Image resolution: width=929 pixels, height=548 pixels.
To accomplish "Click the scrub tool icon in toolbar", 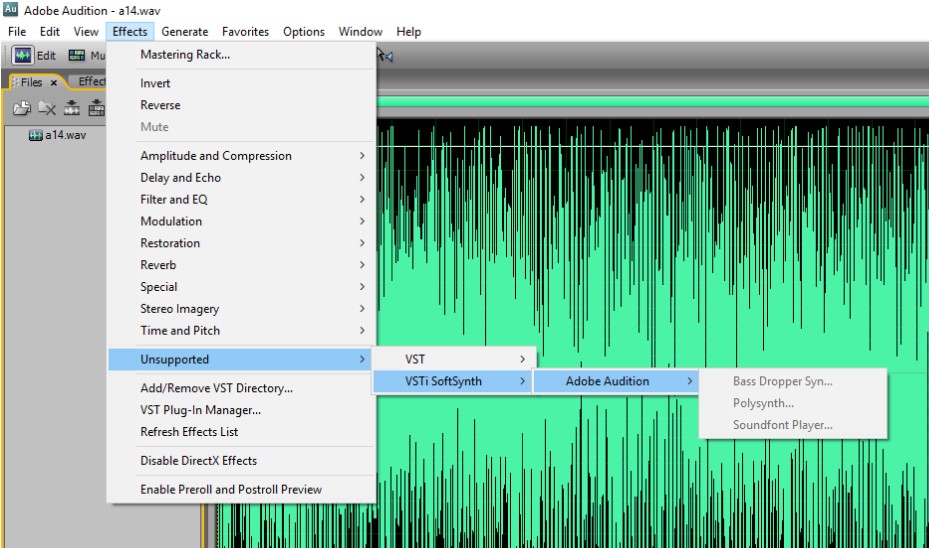I will 385,56.
